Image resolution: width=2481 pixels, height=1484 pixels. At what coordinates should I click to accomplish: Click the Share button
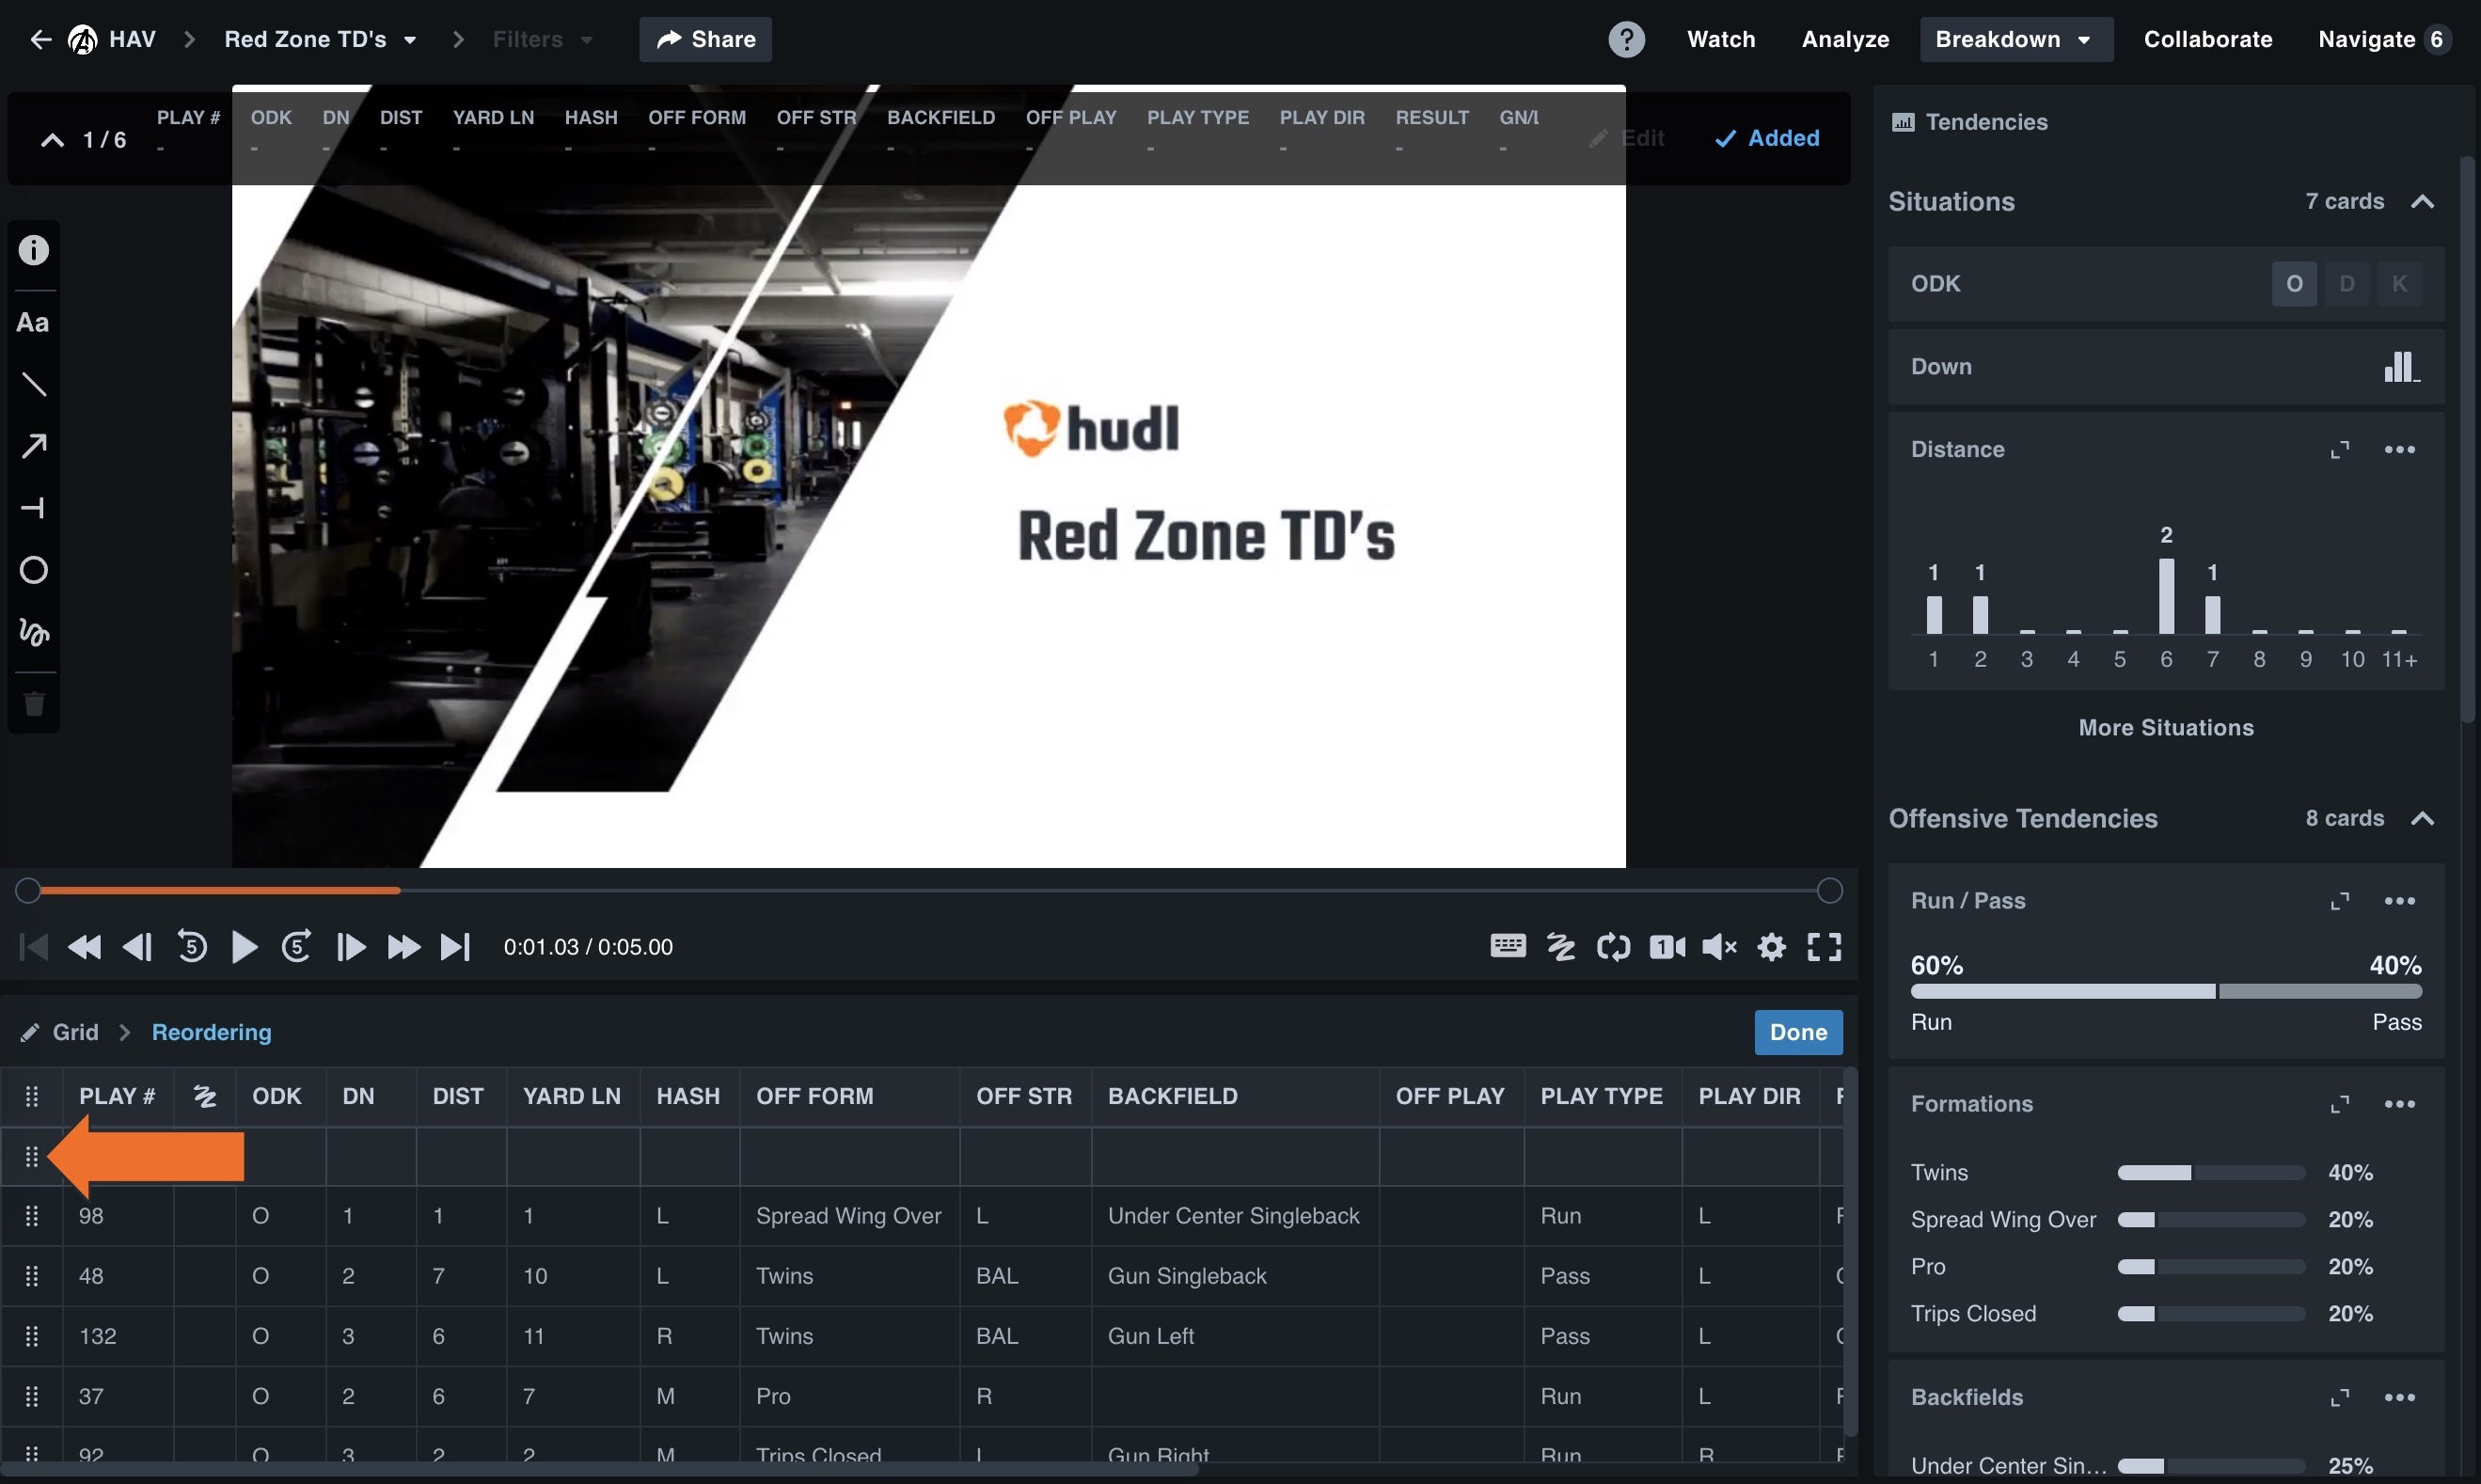704,39
